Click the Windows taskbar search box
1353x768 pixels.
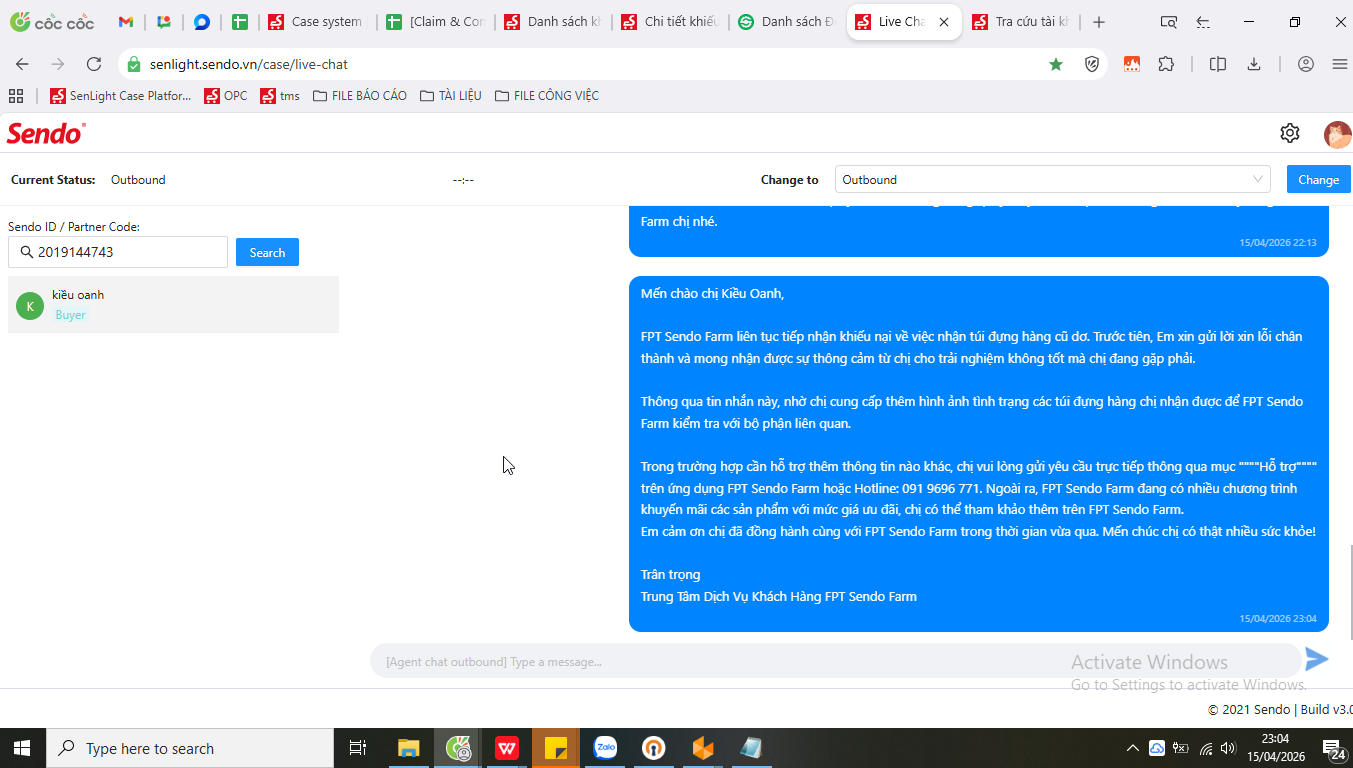pyautogui.click(x=190, y=748)
